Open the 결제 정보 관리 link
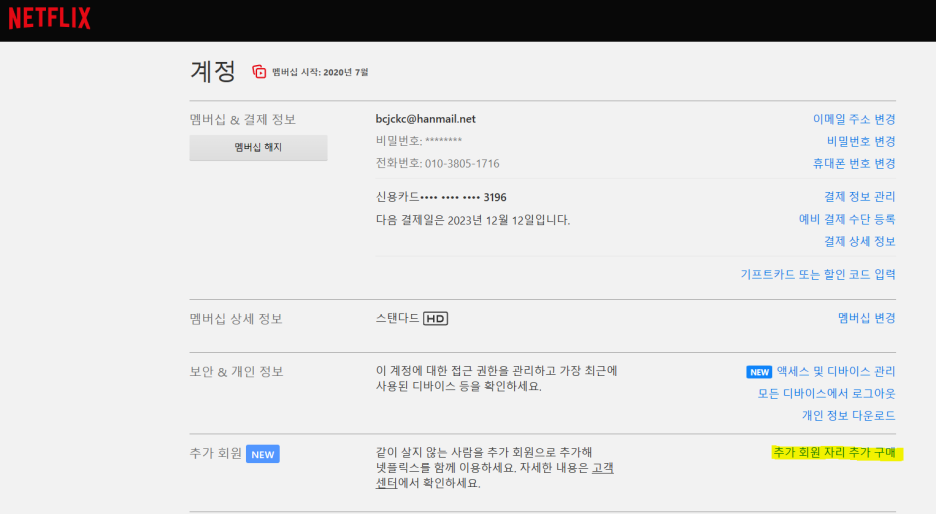 click(860, 197)
